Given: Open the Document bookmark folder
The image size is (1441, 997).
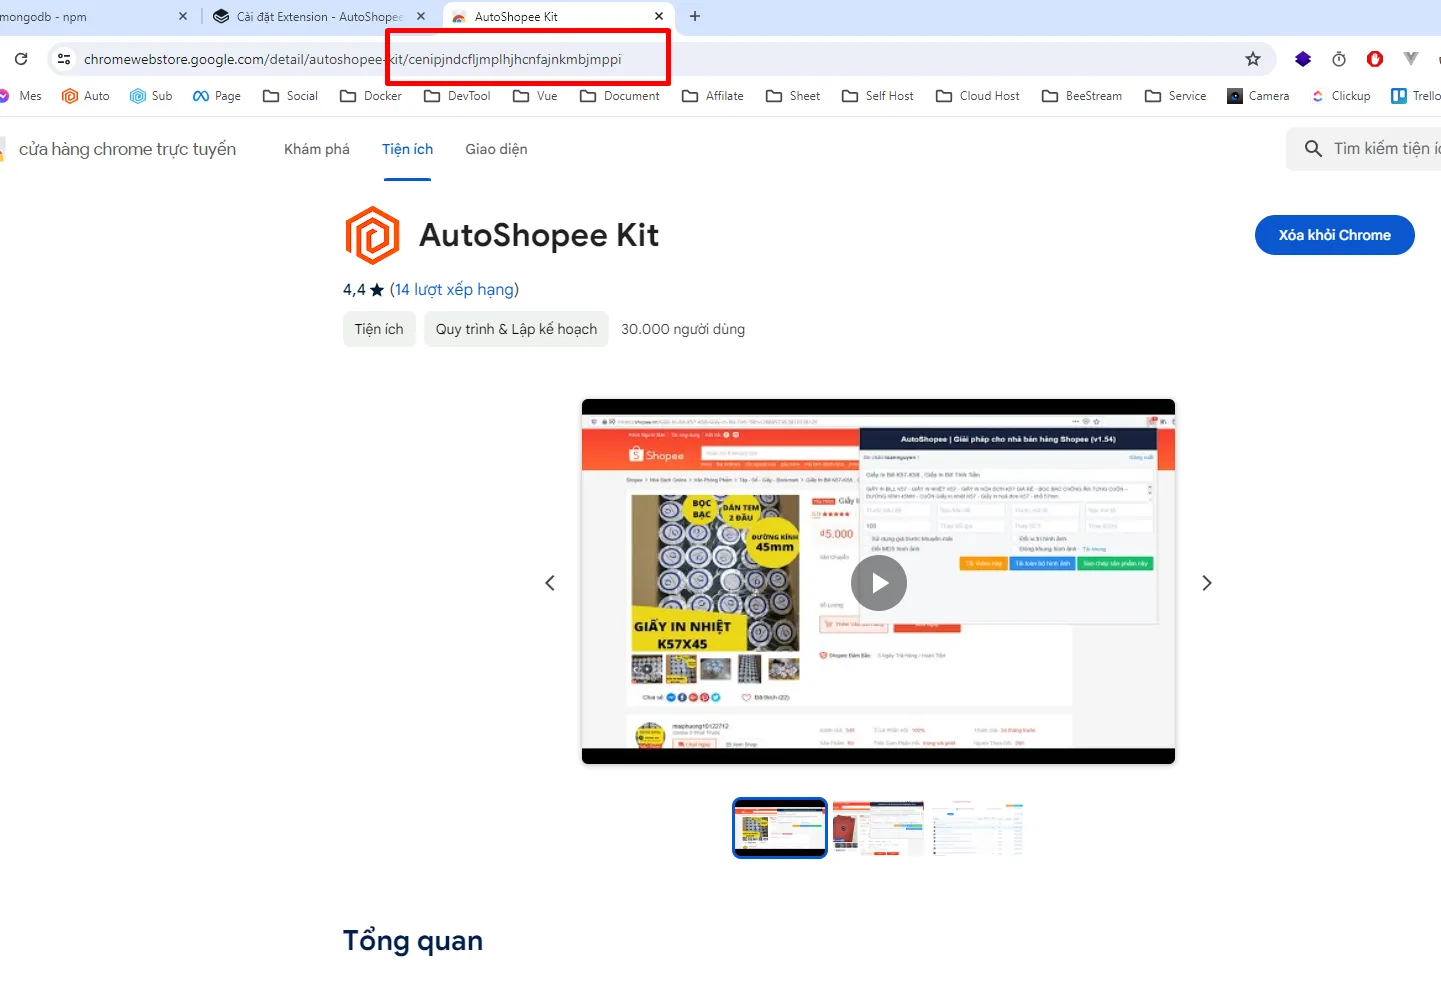Looking at the screenshot, I should [x=620, y=96].
